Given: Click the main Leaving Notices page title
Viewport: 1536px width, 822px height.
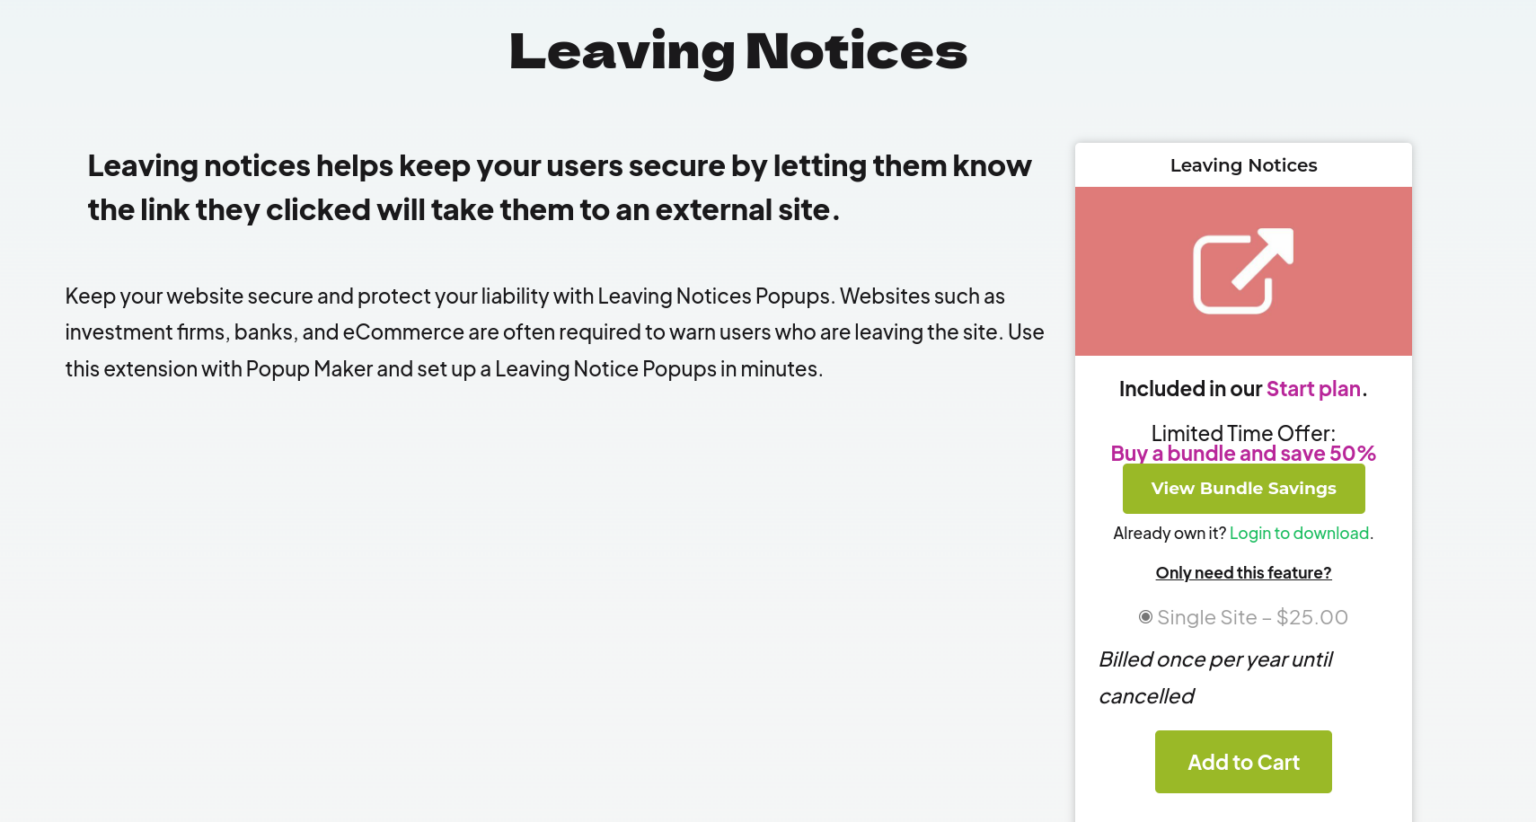Looking at the screenshot, I should click(738, 52).
